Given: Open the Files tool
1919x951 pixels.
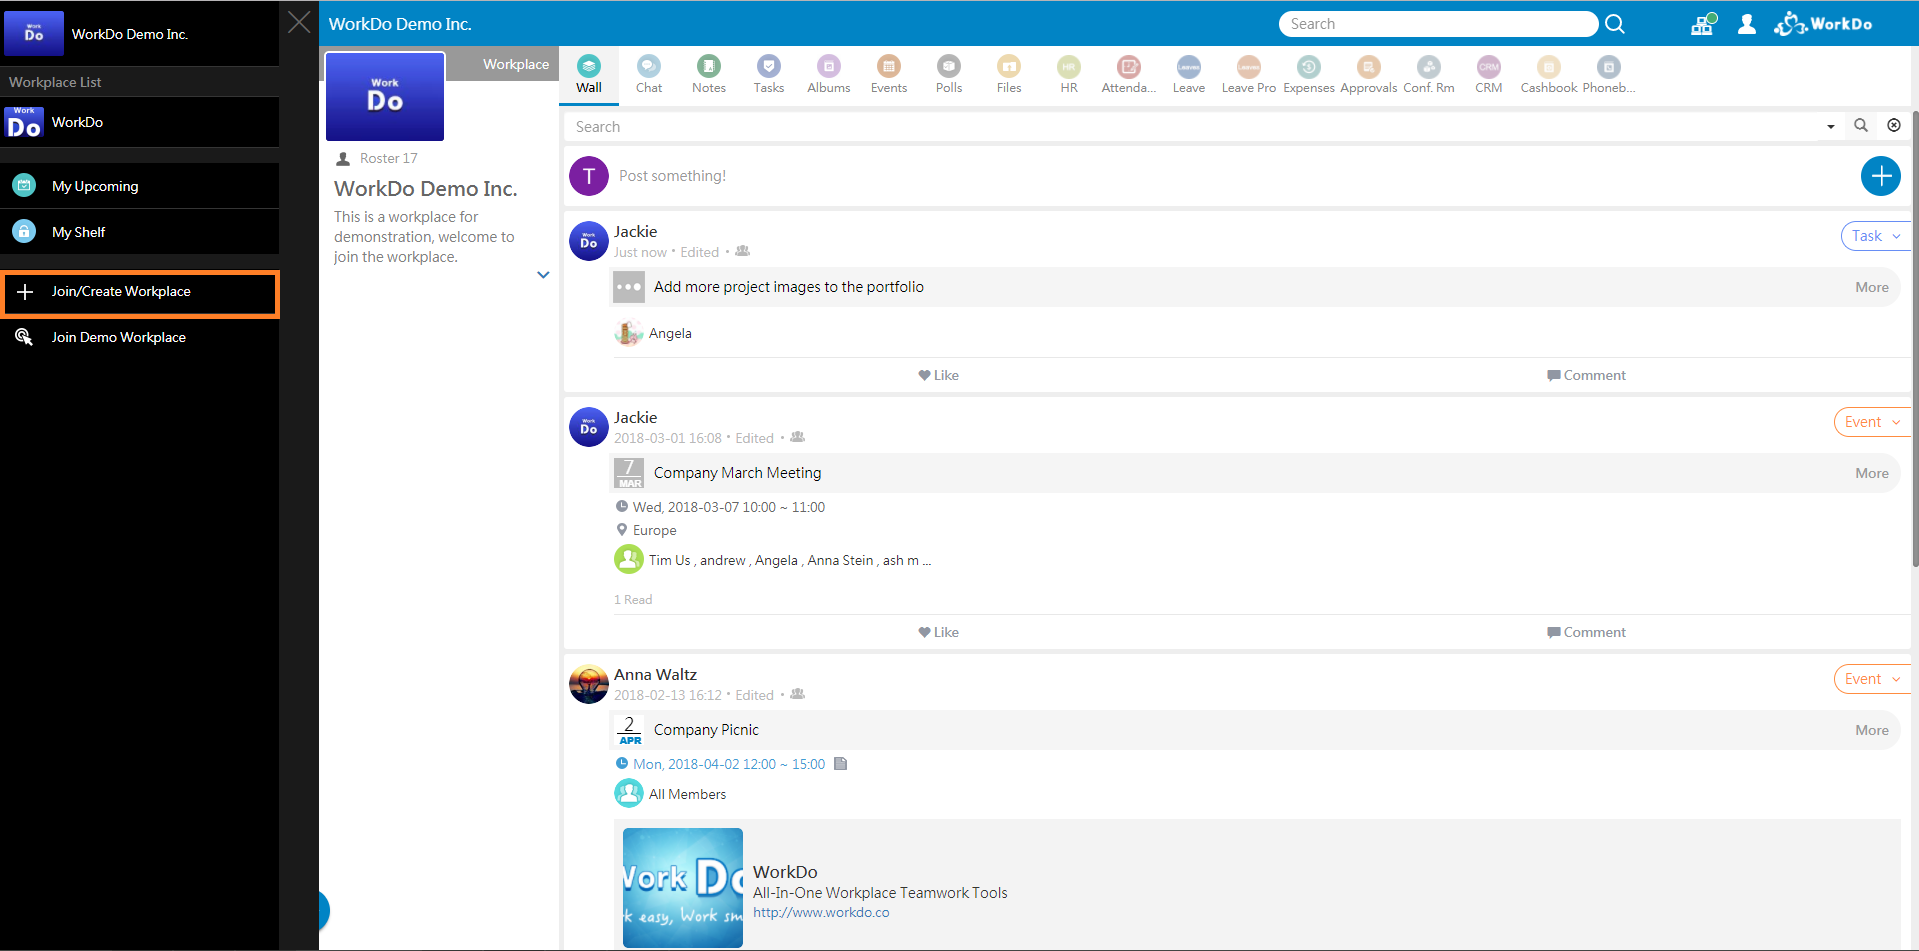Looking at the screenshot, I should click(1009, 75).
